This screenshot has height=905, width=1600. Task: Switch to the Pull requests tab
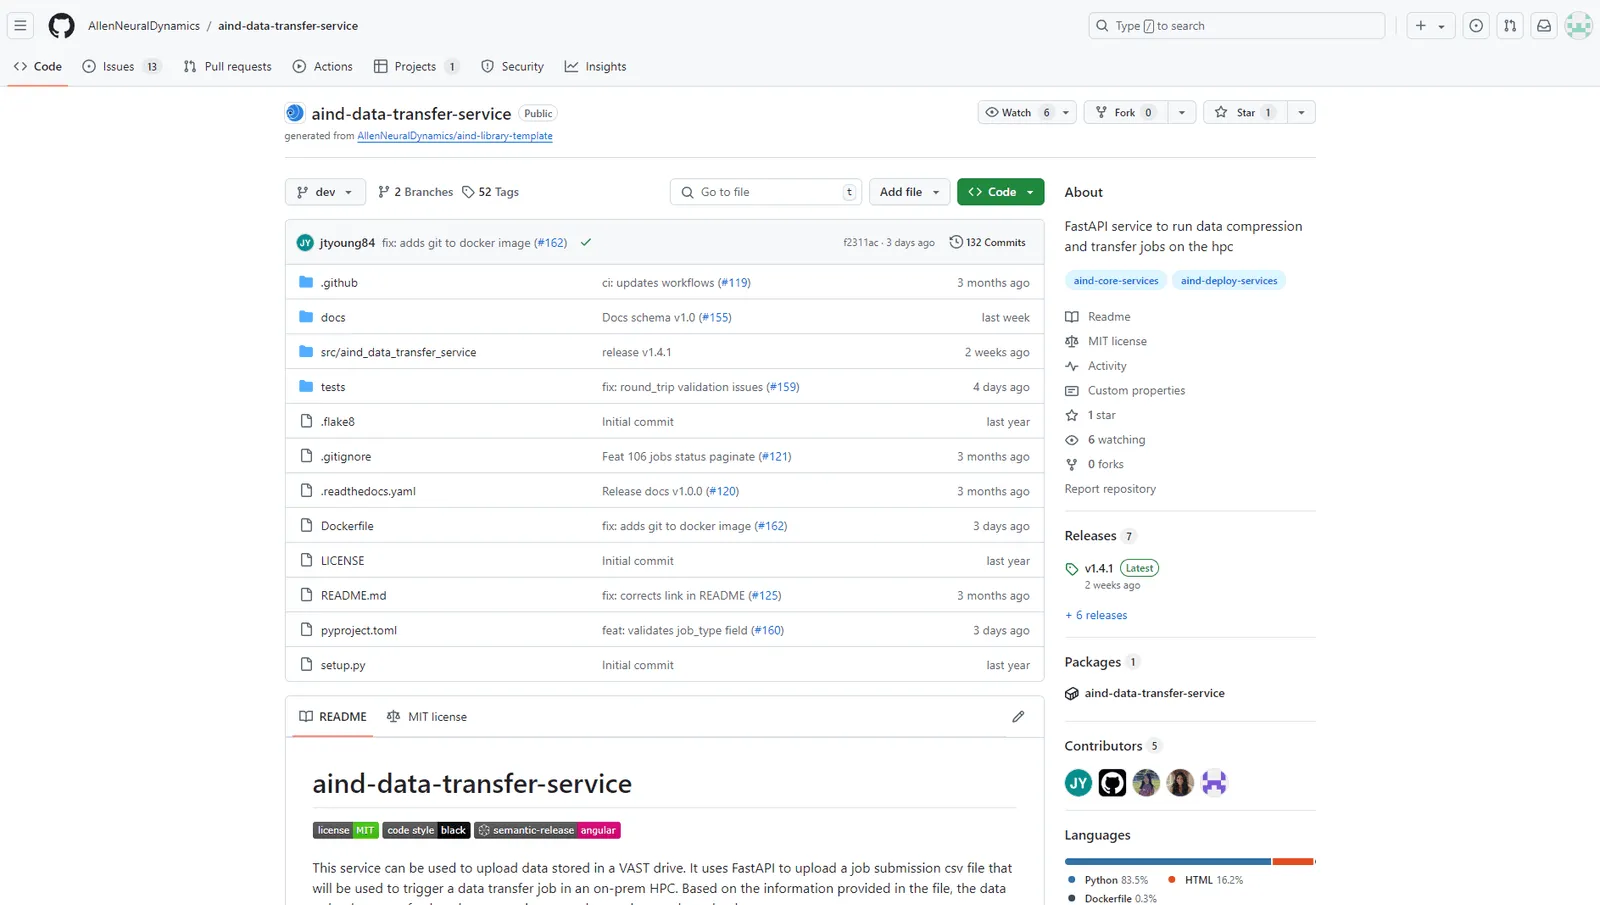tap(228, 67)
